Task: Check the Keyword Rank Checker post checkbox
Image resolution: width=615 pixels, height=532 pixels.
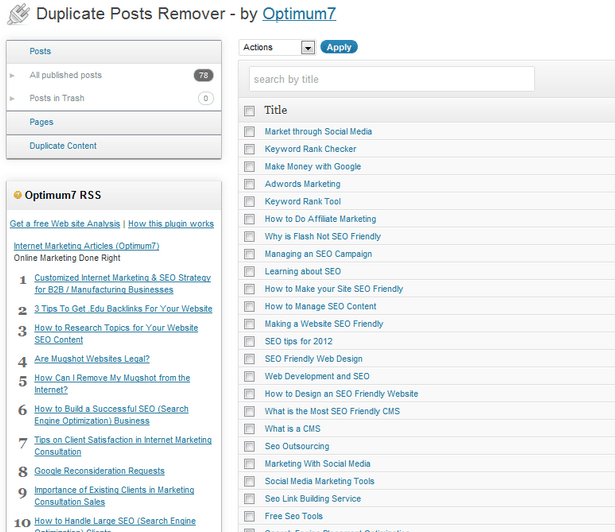Action: coord(249,149)
